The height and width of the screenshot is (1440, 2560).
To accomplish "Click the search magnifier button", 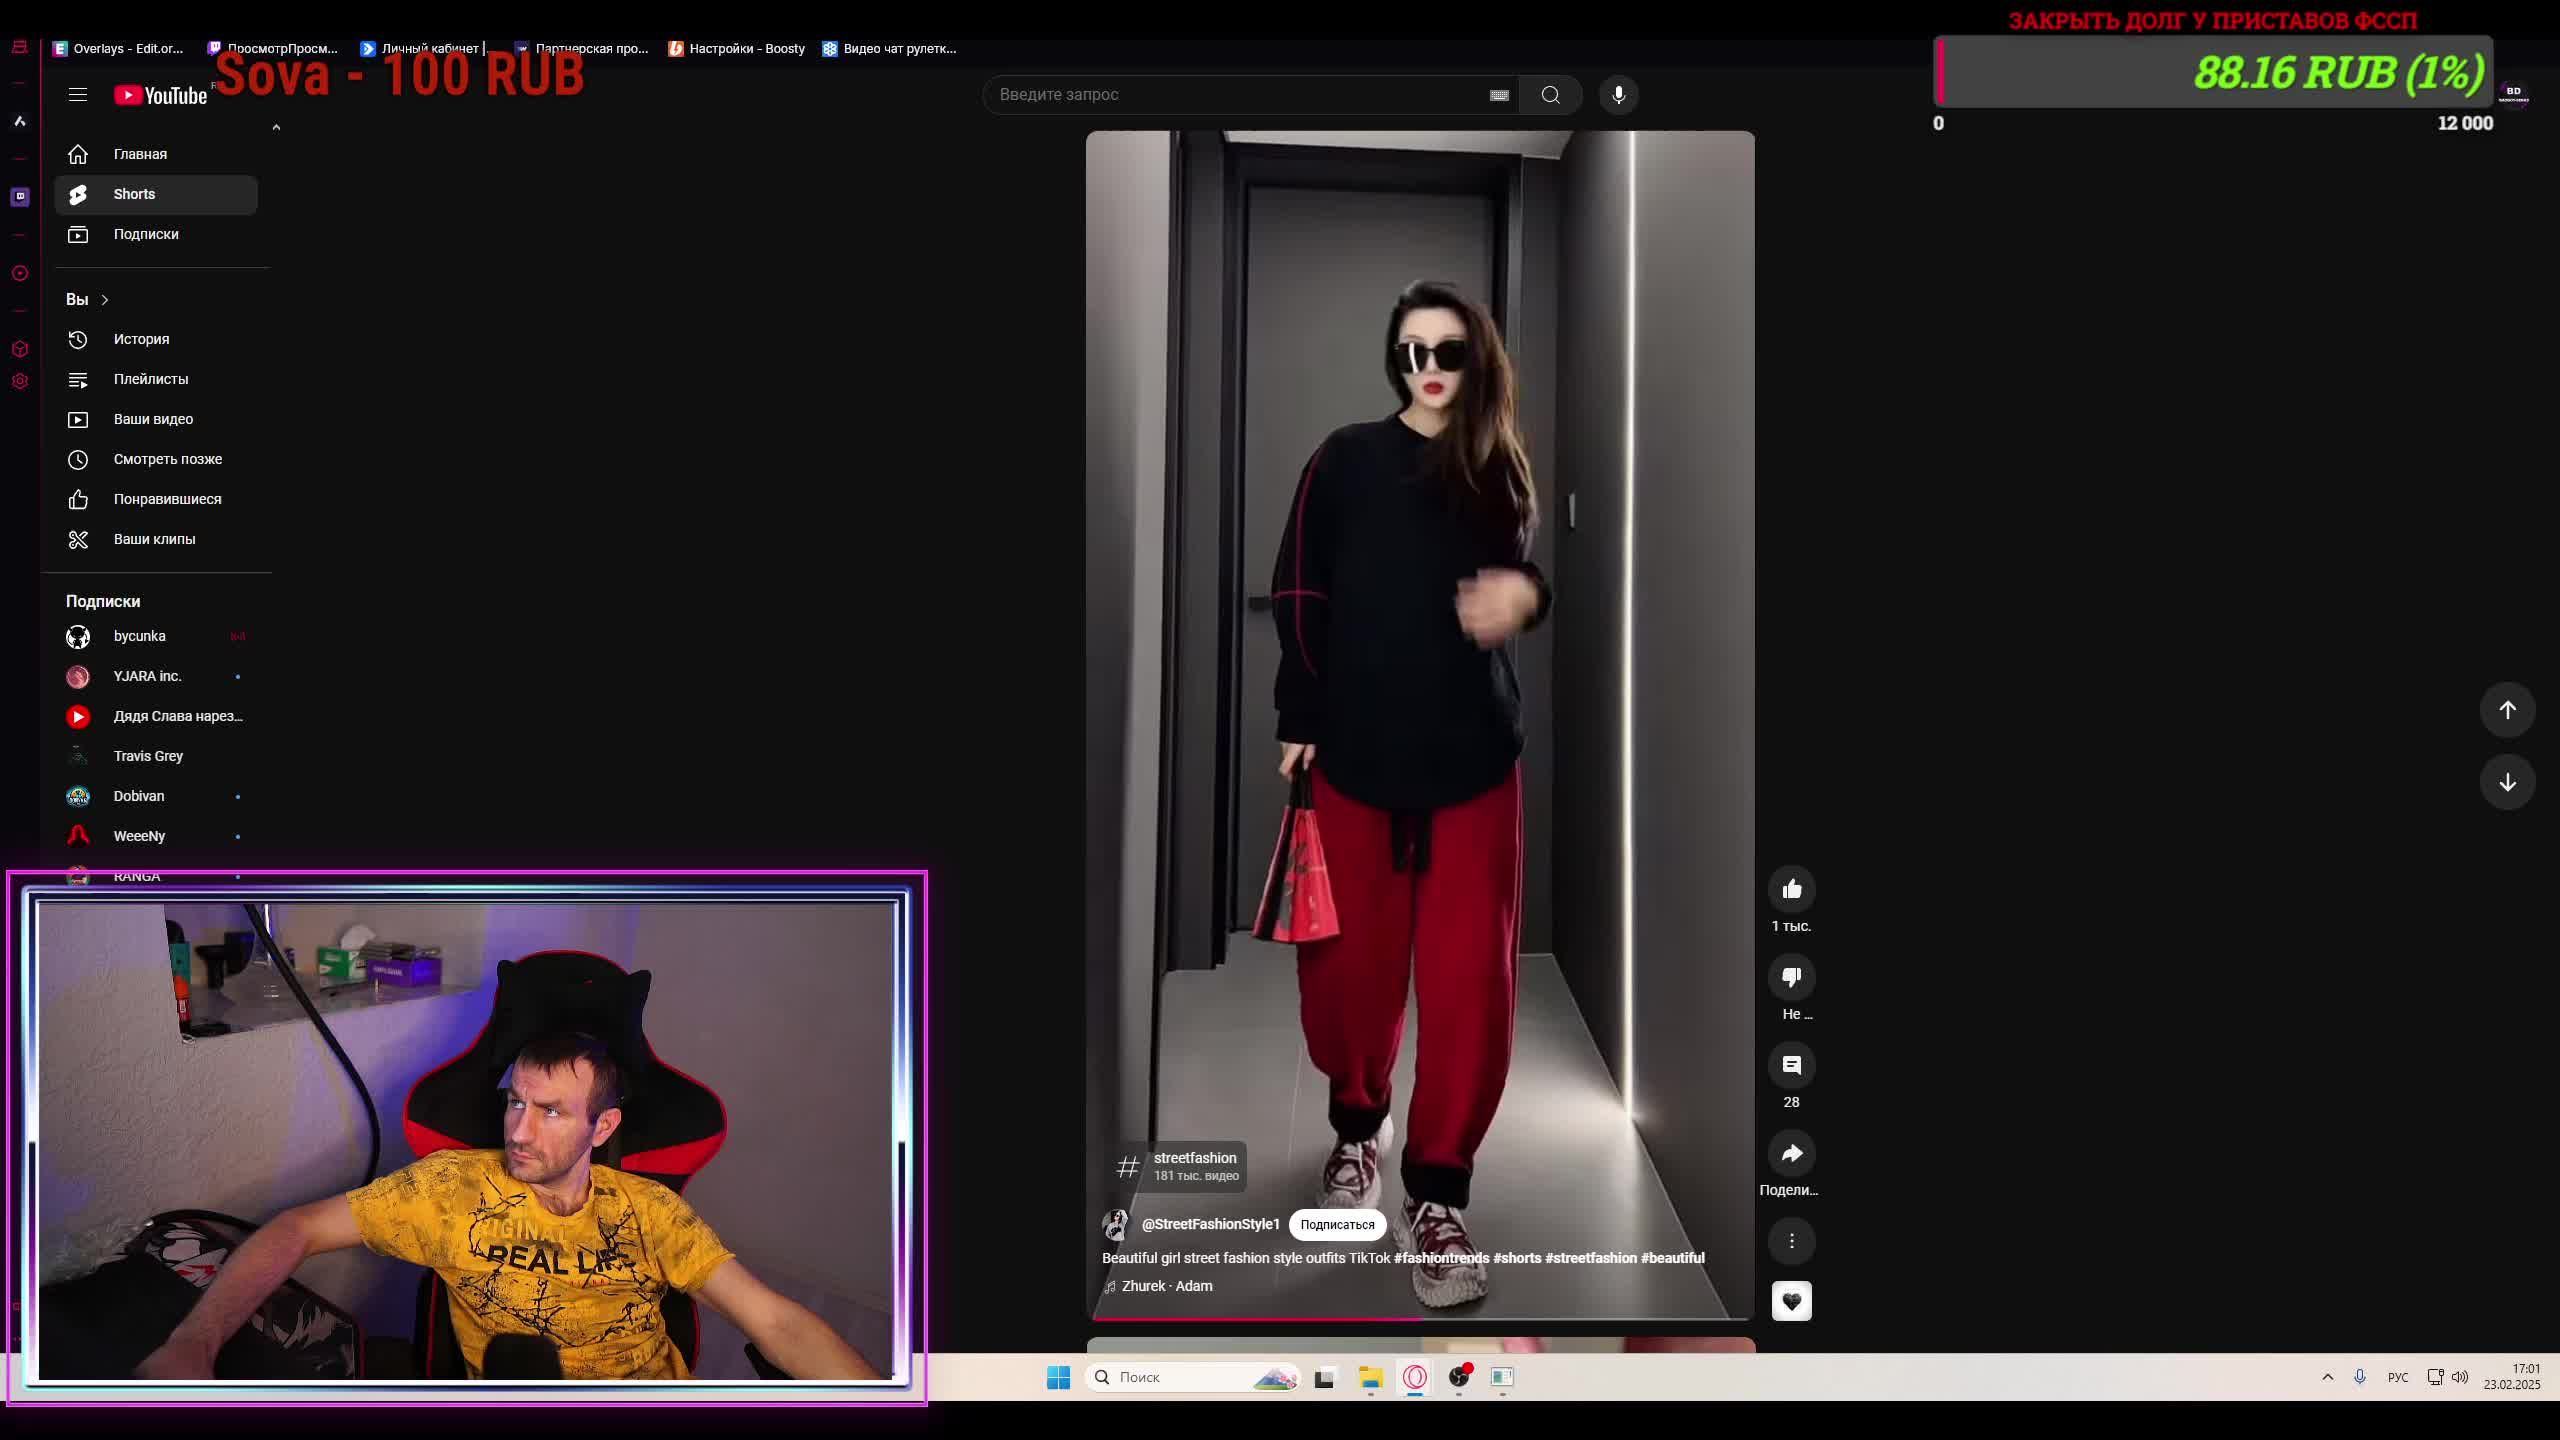I will click(1550, 95).
